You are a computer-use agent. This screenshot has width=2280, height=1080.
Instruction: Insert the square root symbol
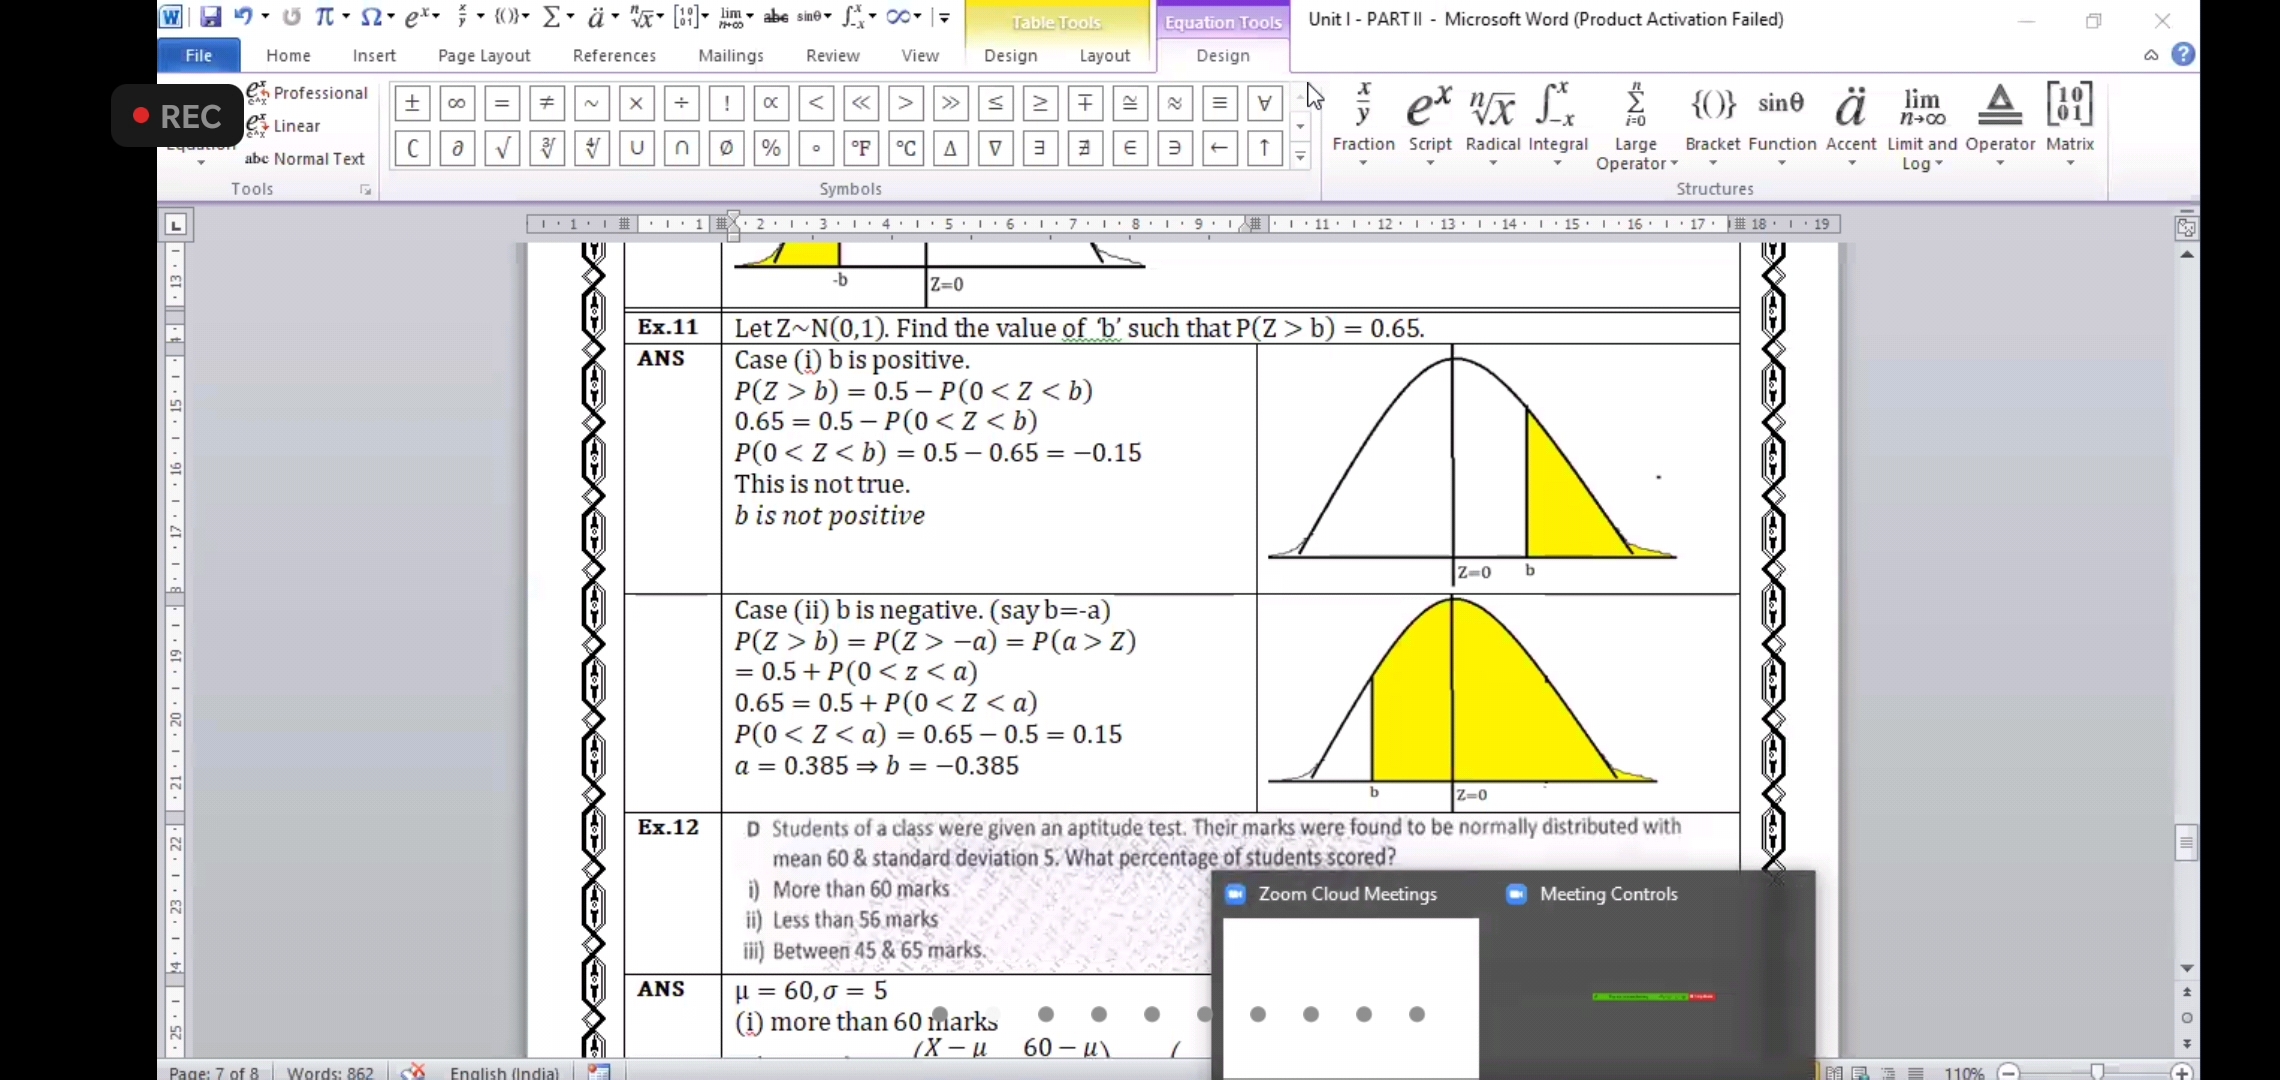(502, 148)
